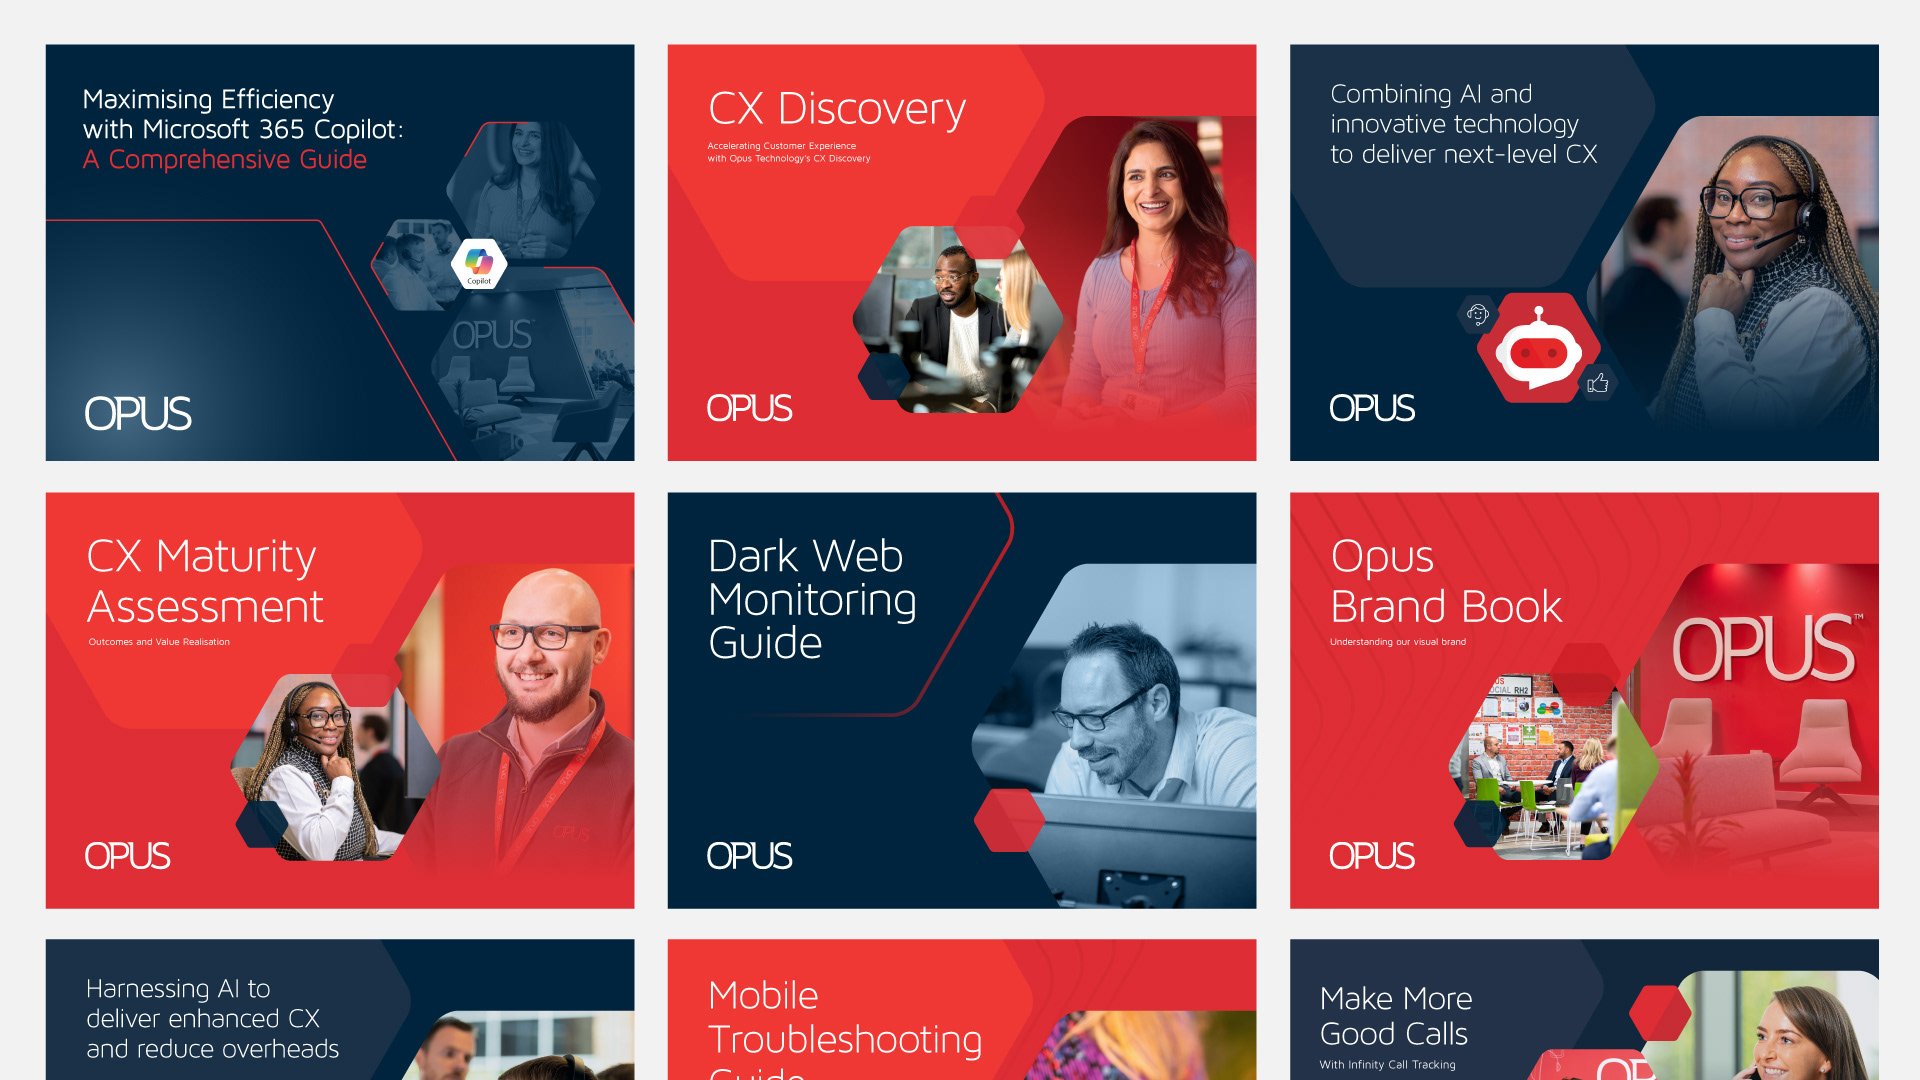The height and width of the screenshot is (1080, 1920).
Task: Click the red robot chatbot icon
Action: tap(1539, 348)
